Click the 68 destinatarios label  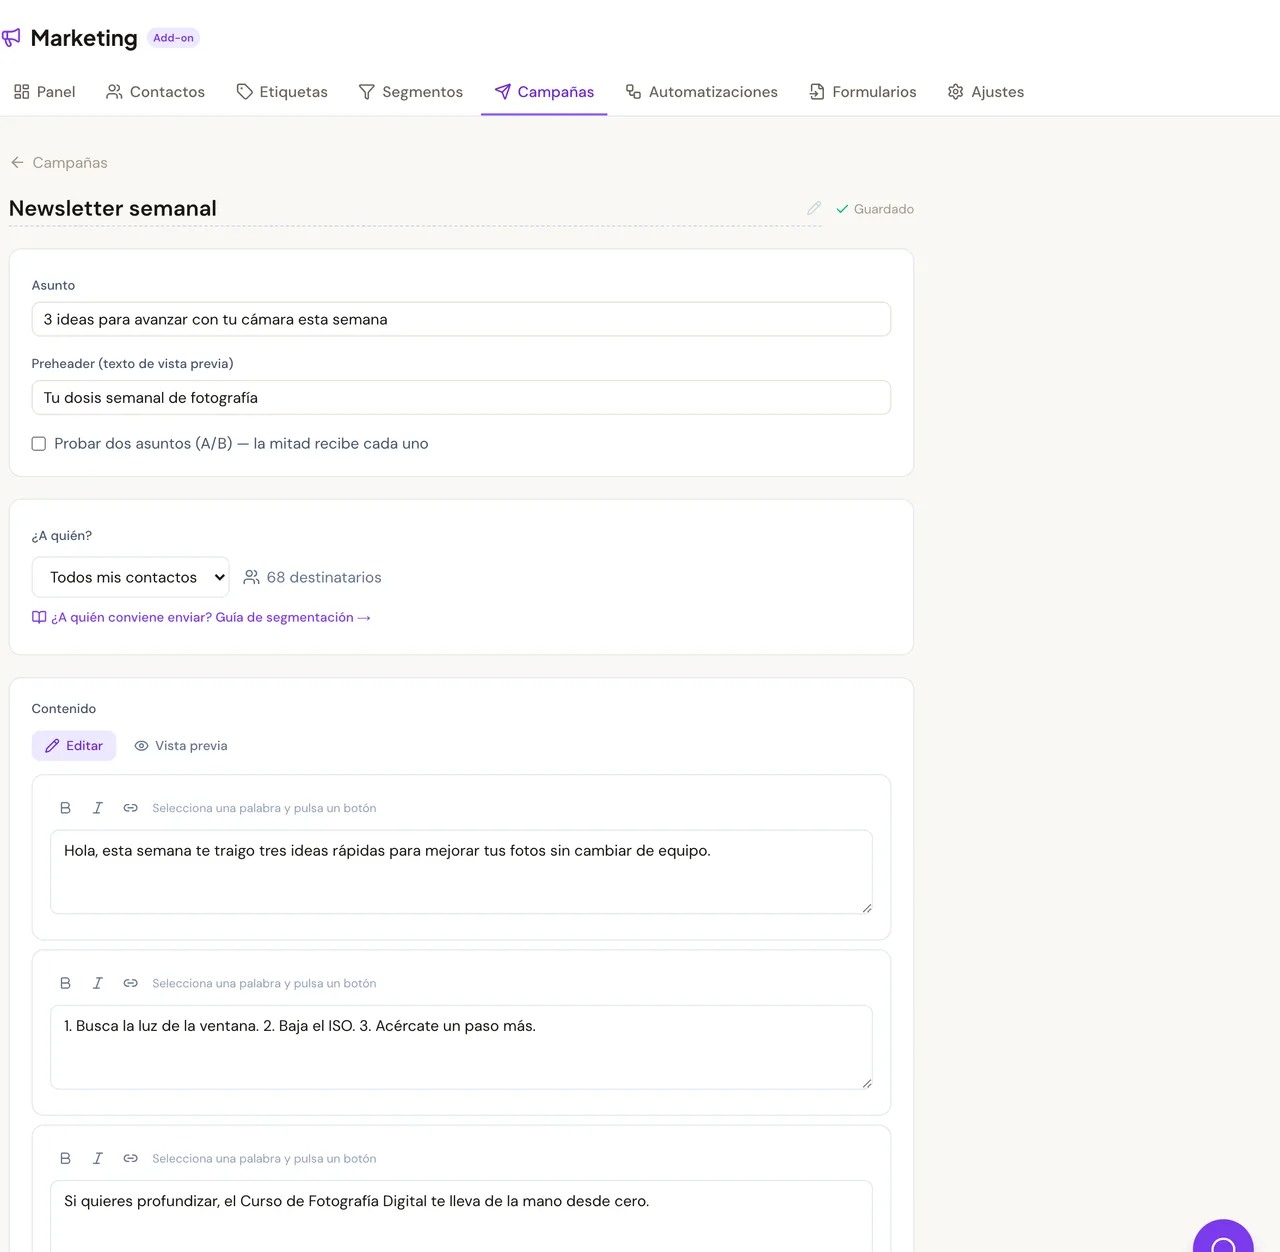[x=312, y=577]
